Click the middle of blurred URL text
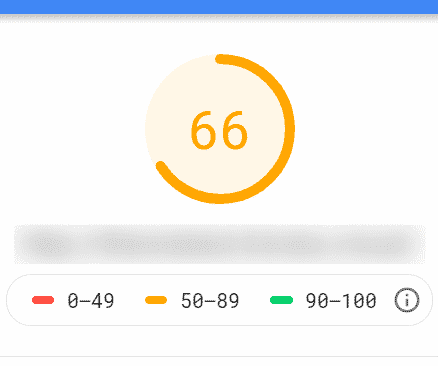This screenshot has height=366, width=438. tap(219, 244)
